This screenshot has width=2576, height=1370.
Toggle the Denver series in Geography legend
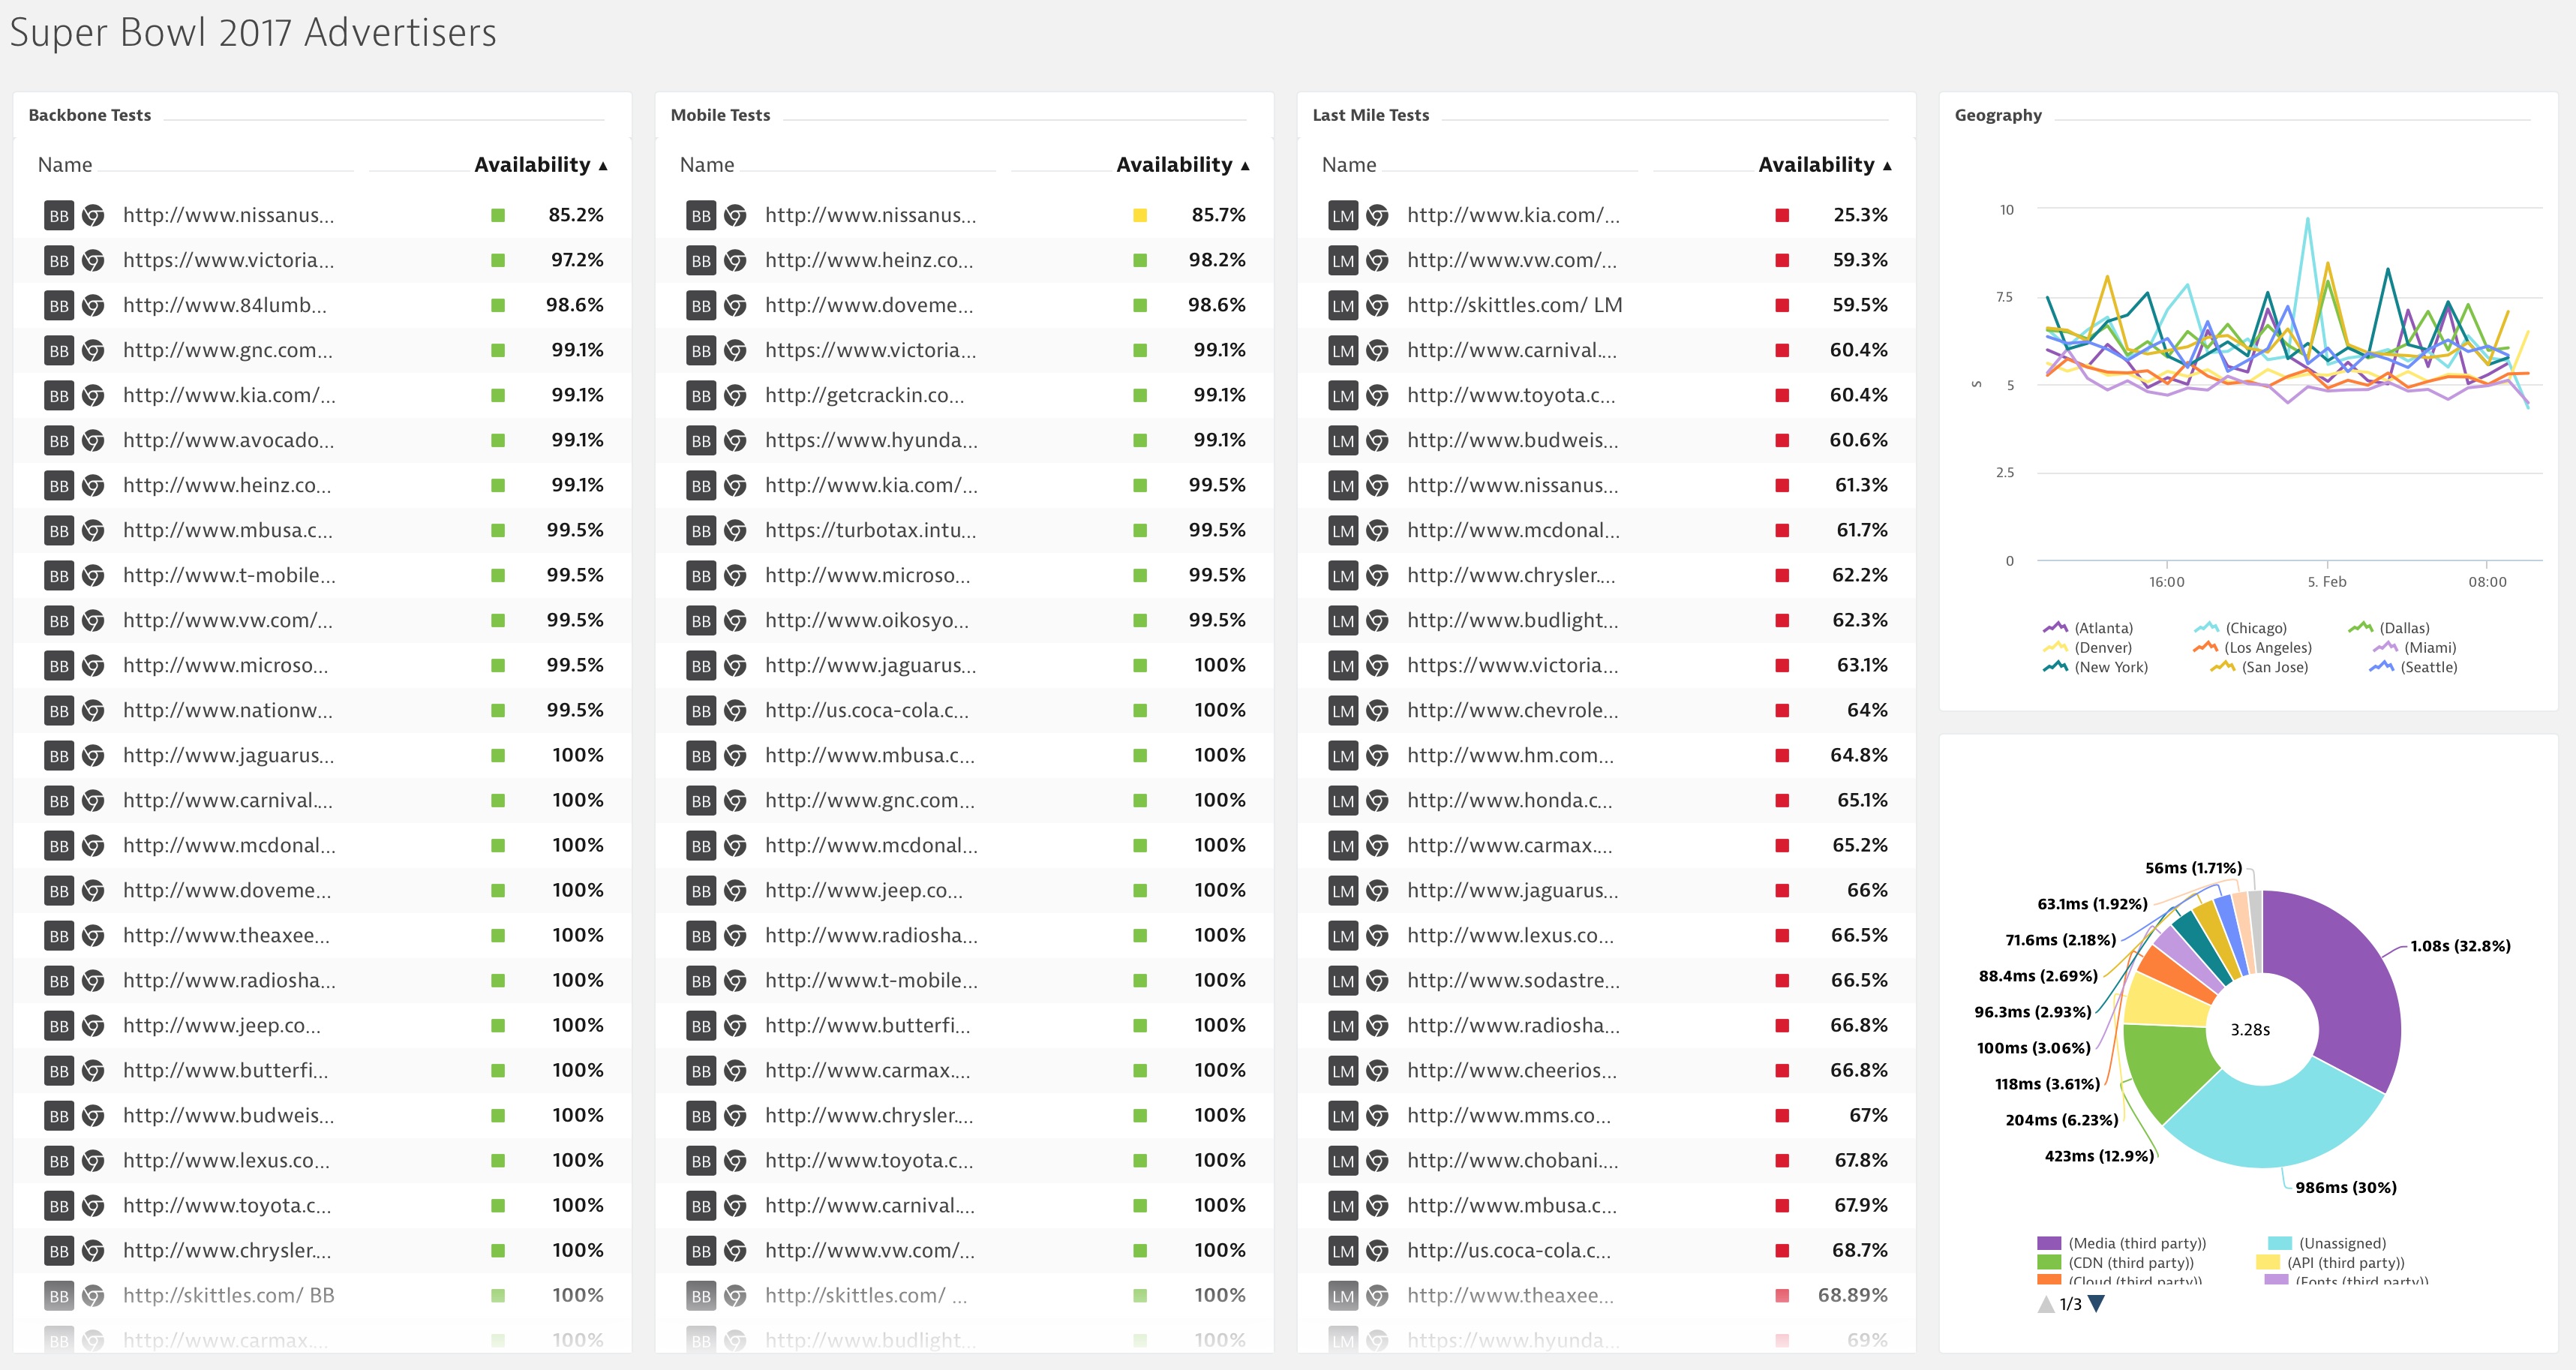tap(2087, 647)
